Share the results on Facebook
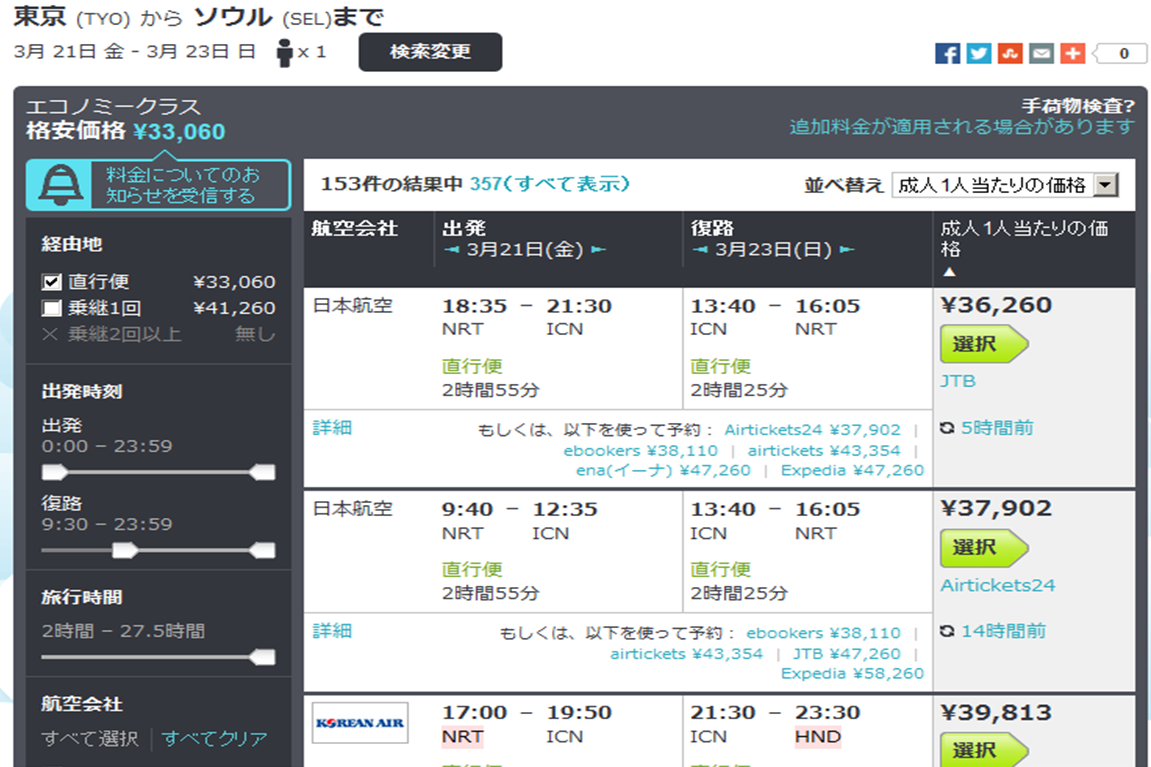 [947, 54]
